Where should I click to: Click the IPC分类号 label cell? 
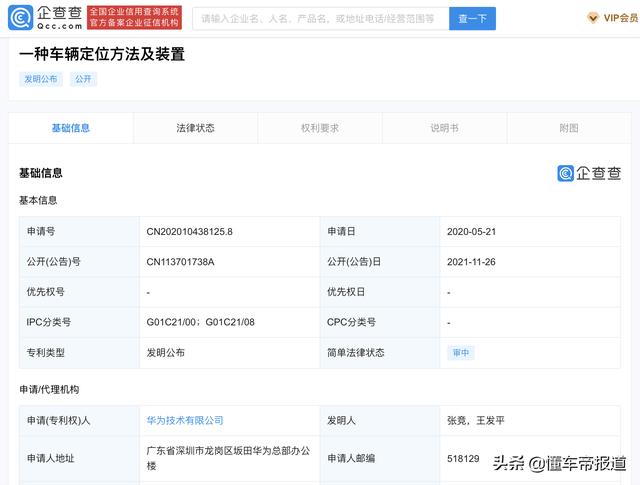(80, 322)
